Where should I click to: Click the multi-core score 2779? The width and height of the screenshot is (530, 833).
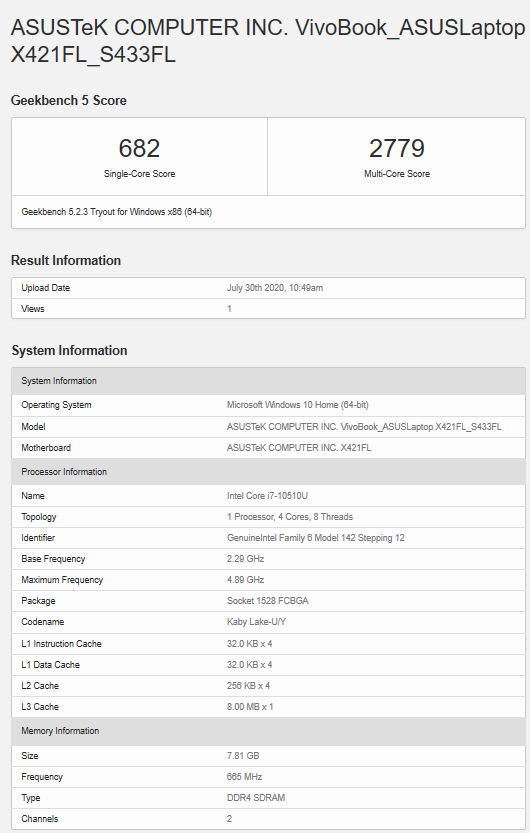(397, 148)
